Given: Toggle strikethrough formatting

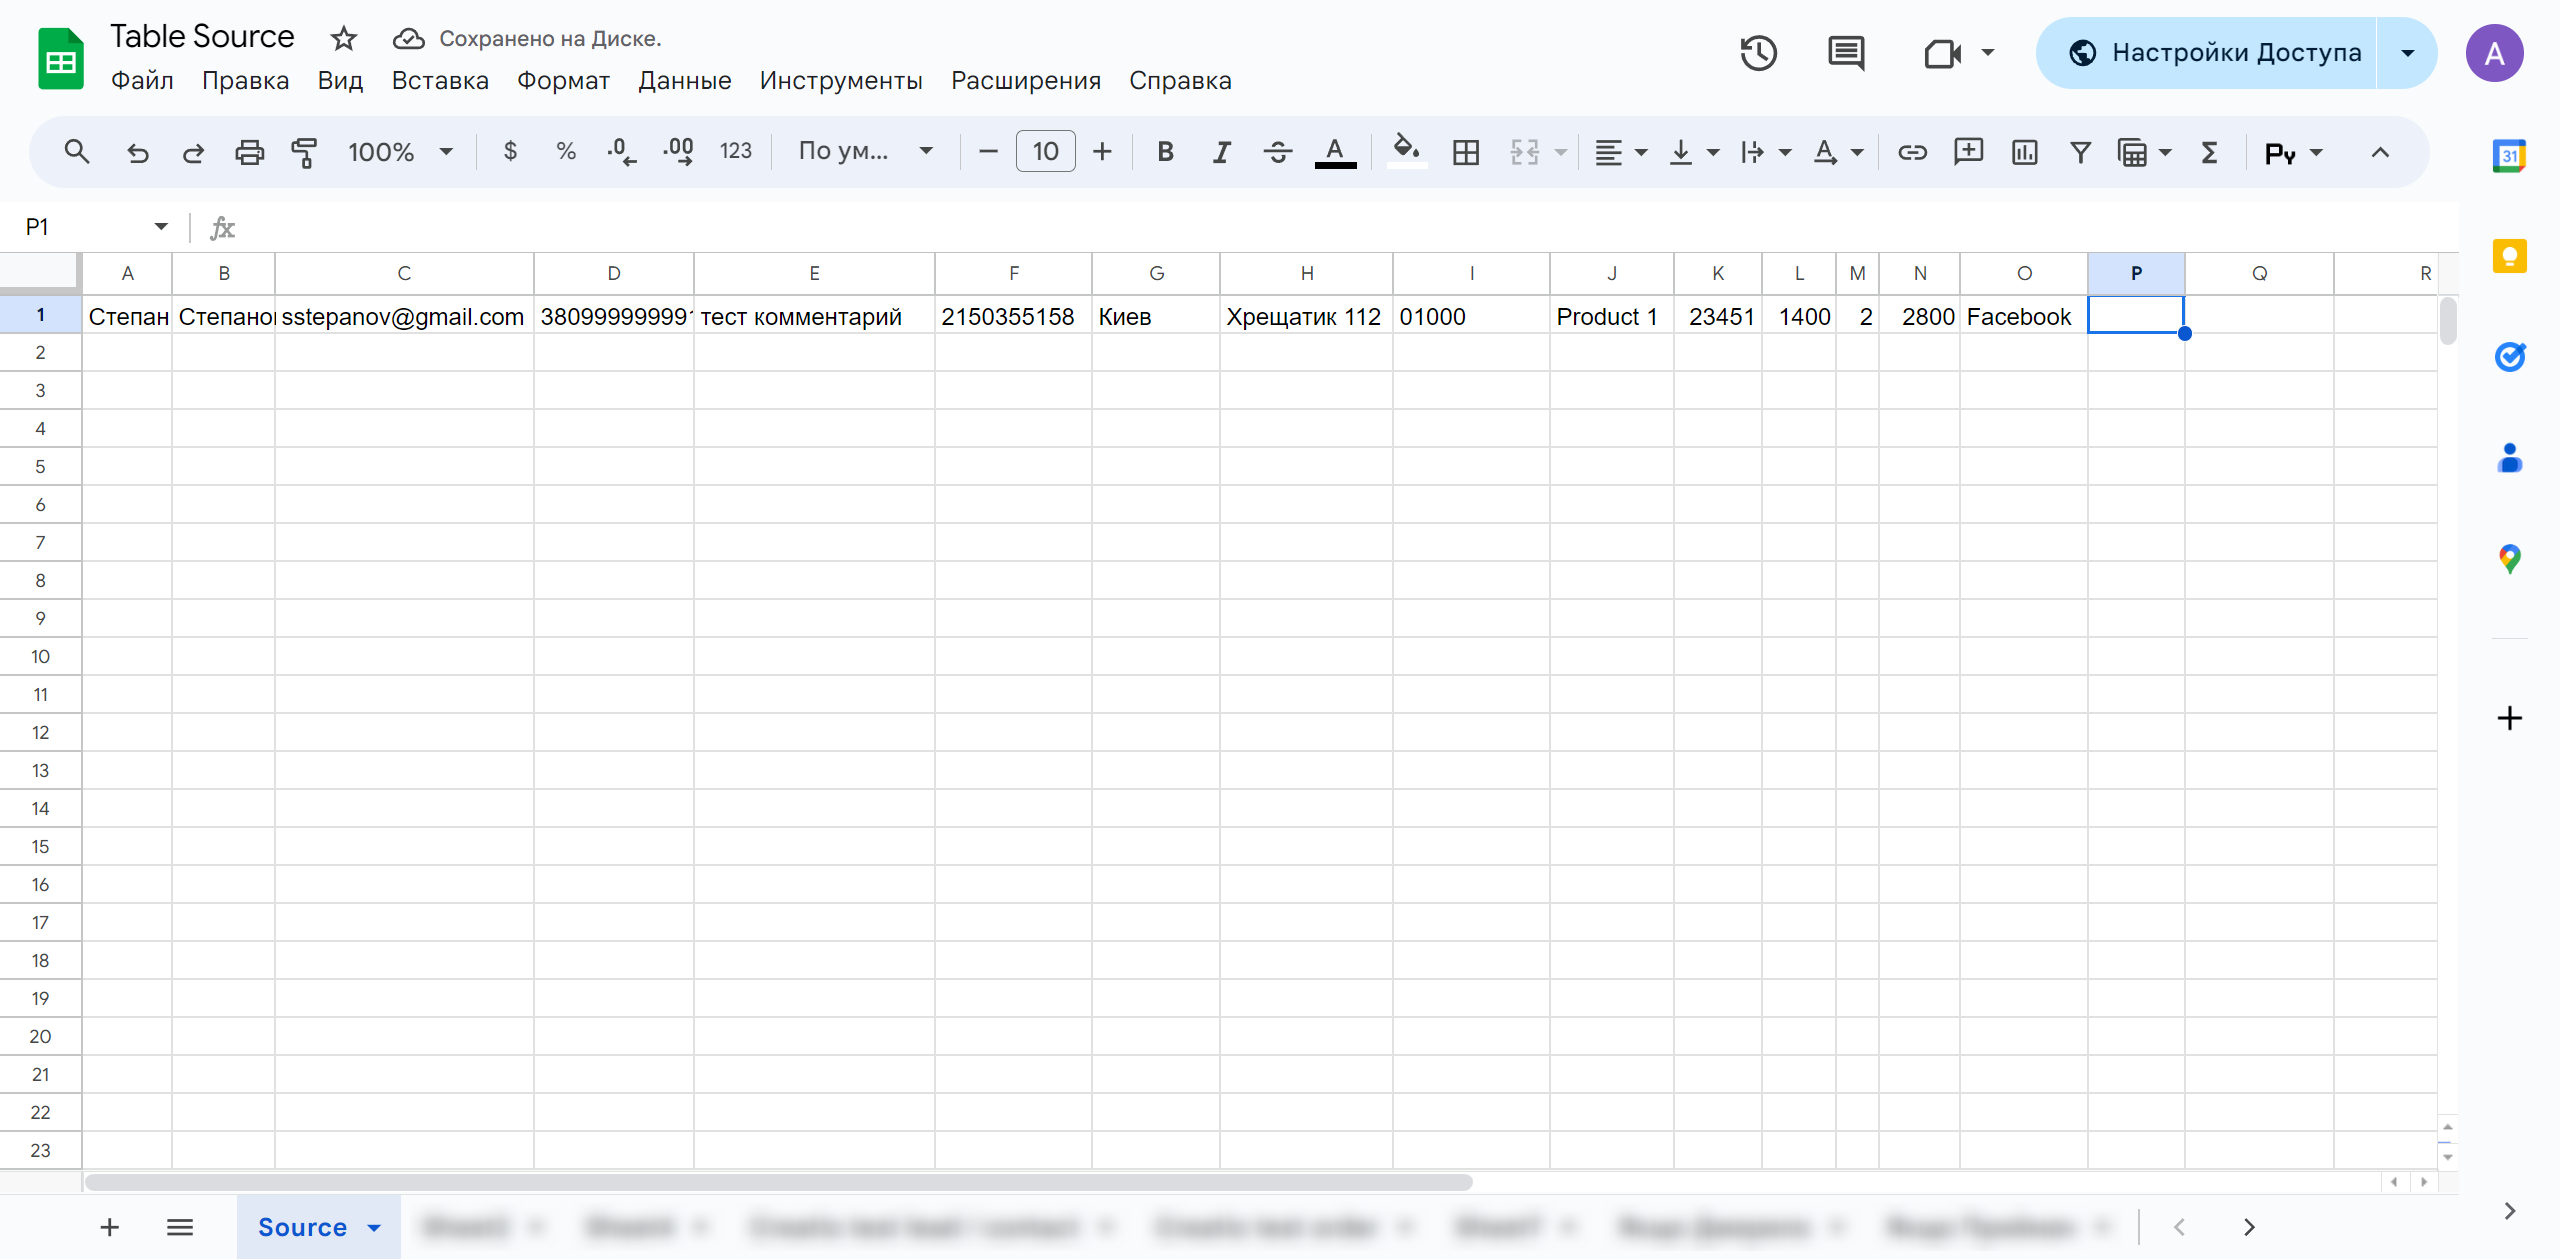Looking at the screenshot, I should click(x=1277, y=152).
